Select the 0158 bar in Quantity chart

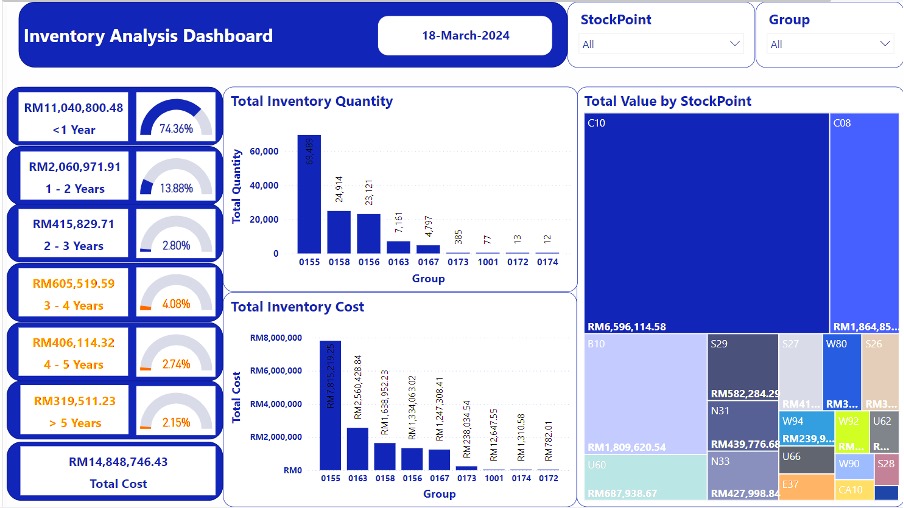[339, 231]
